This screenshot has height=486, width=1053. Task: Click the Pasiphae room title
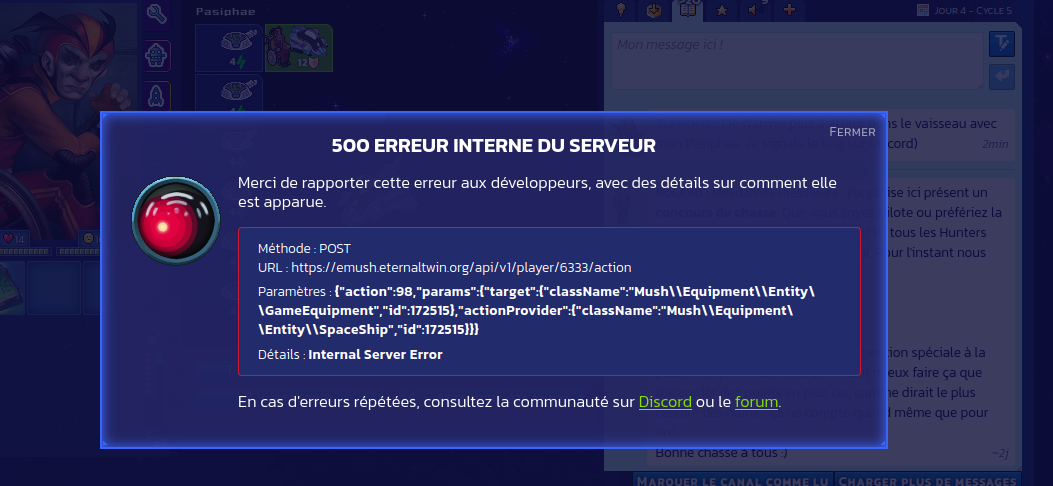226,11
